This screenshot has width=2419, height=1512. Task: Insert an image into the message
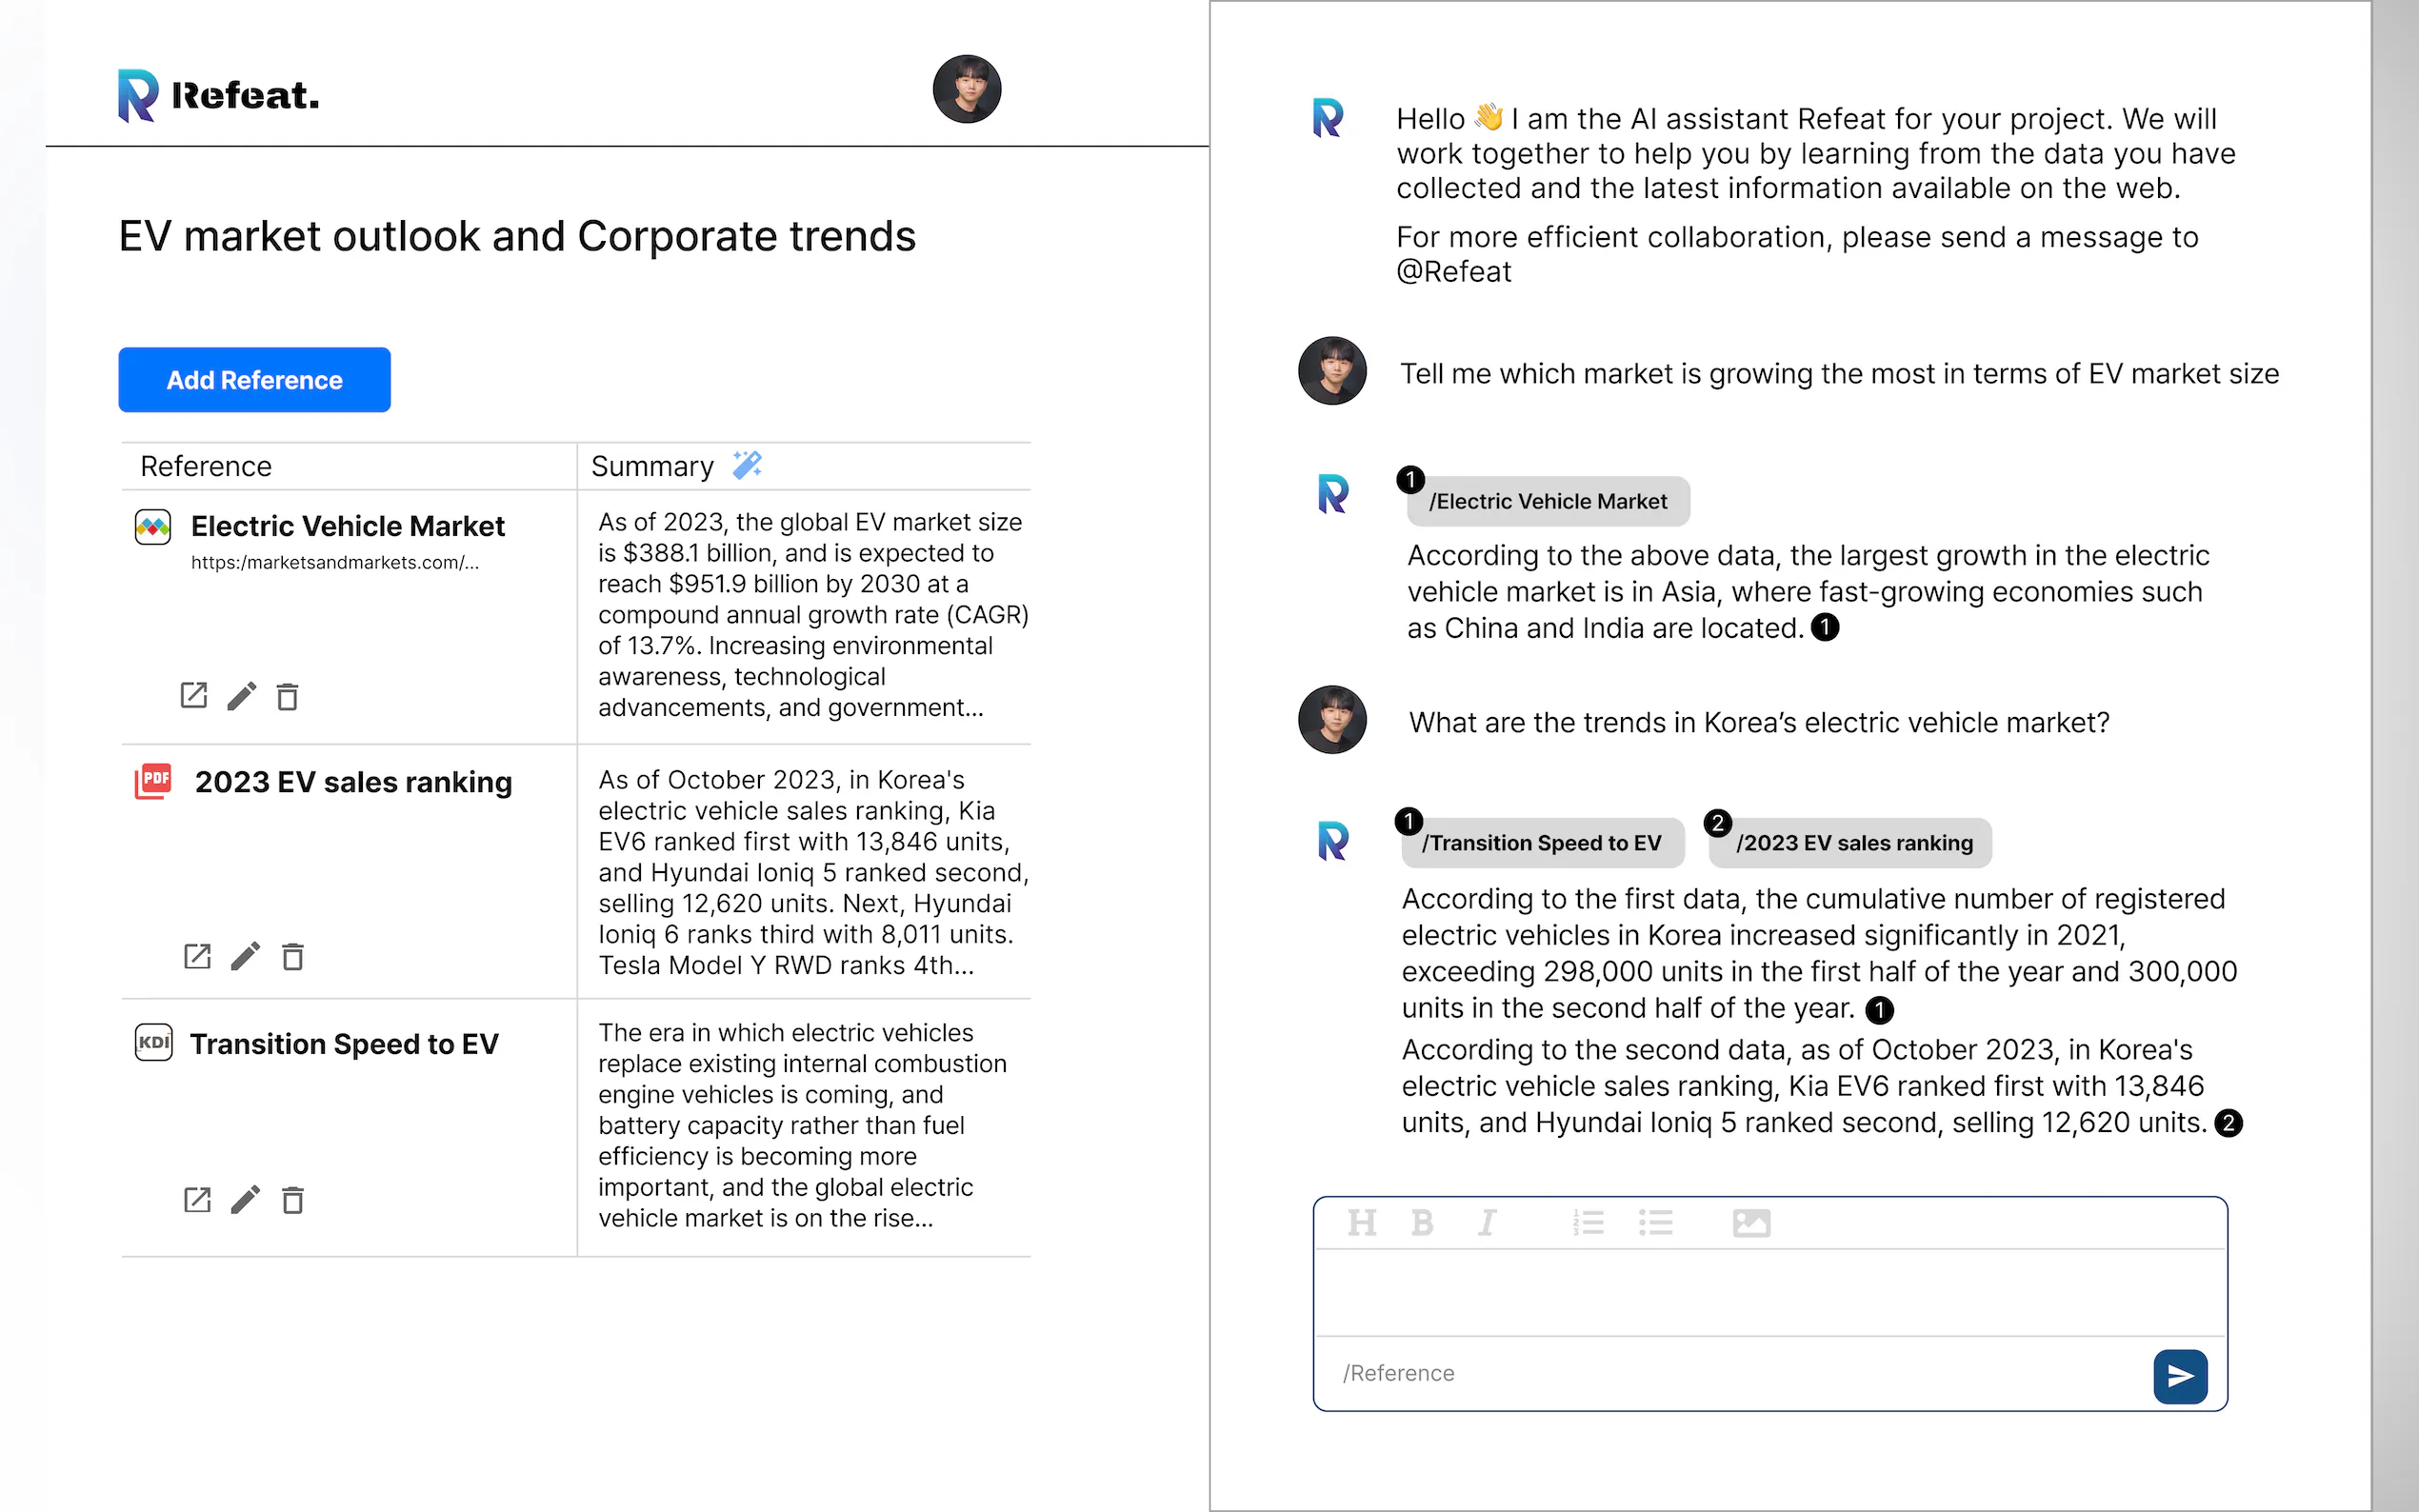(x=1751, y=1223)
